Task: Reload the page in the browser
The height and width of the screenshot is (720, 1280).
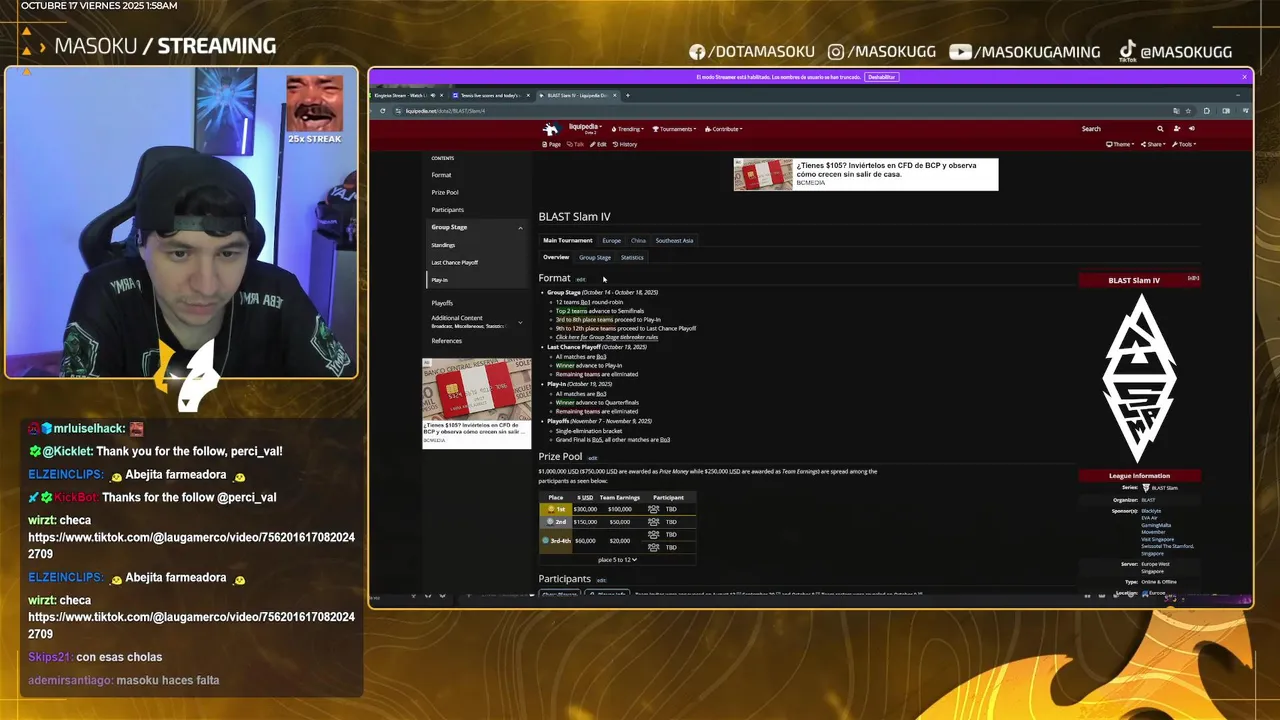Action: point(382,111)
